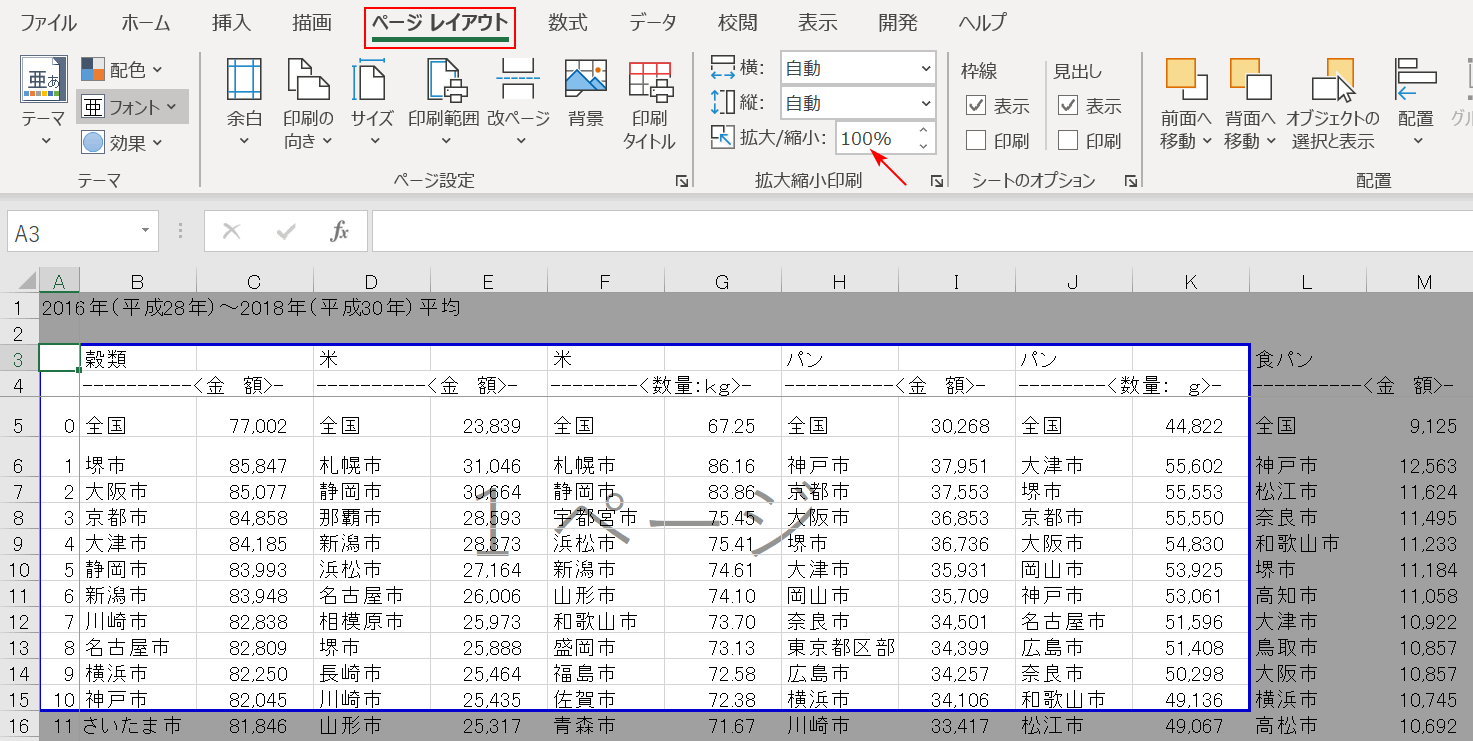The height and width of the screenshot is (741, 1473).
Task: Uncheck 見出し 表示 headings view checkbox
Action: (x=1068, y=105)
